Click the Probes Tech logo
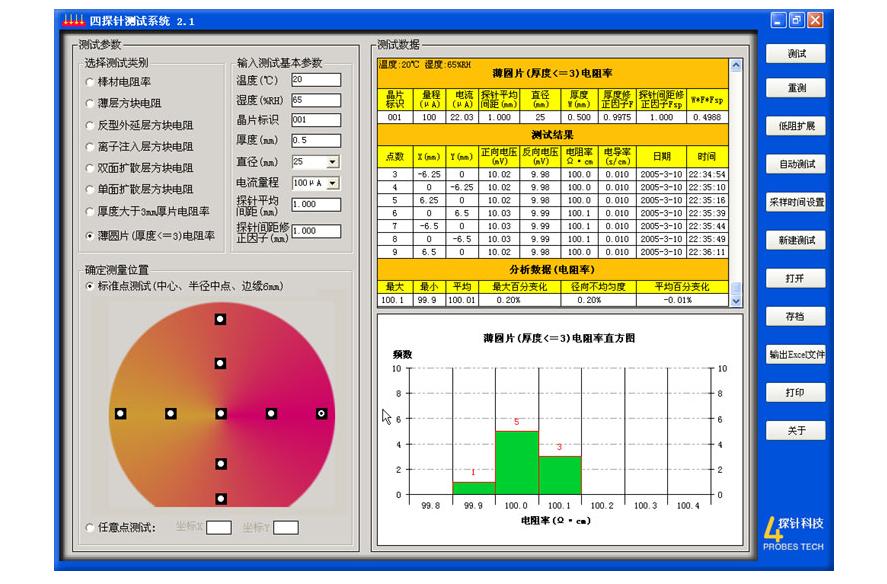The width and height of the screenshot is (887, 584). (x=793, y=533)
